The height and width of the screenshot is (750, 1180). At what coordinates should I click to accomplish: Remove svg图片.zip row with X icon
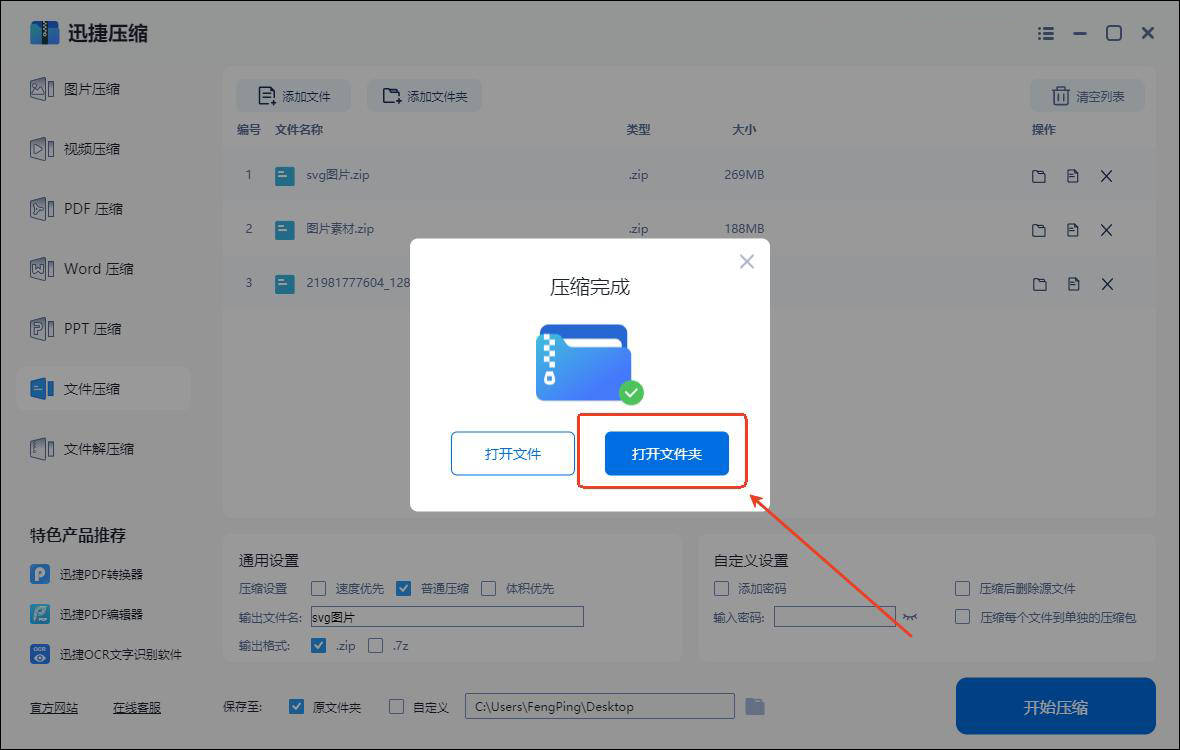[x=1106, y=176]
